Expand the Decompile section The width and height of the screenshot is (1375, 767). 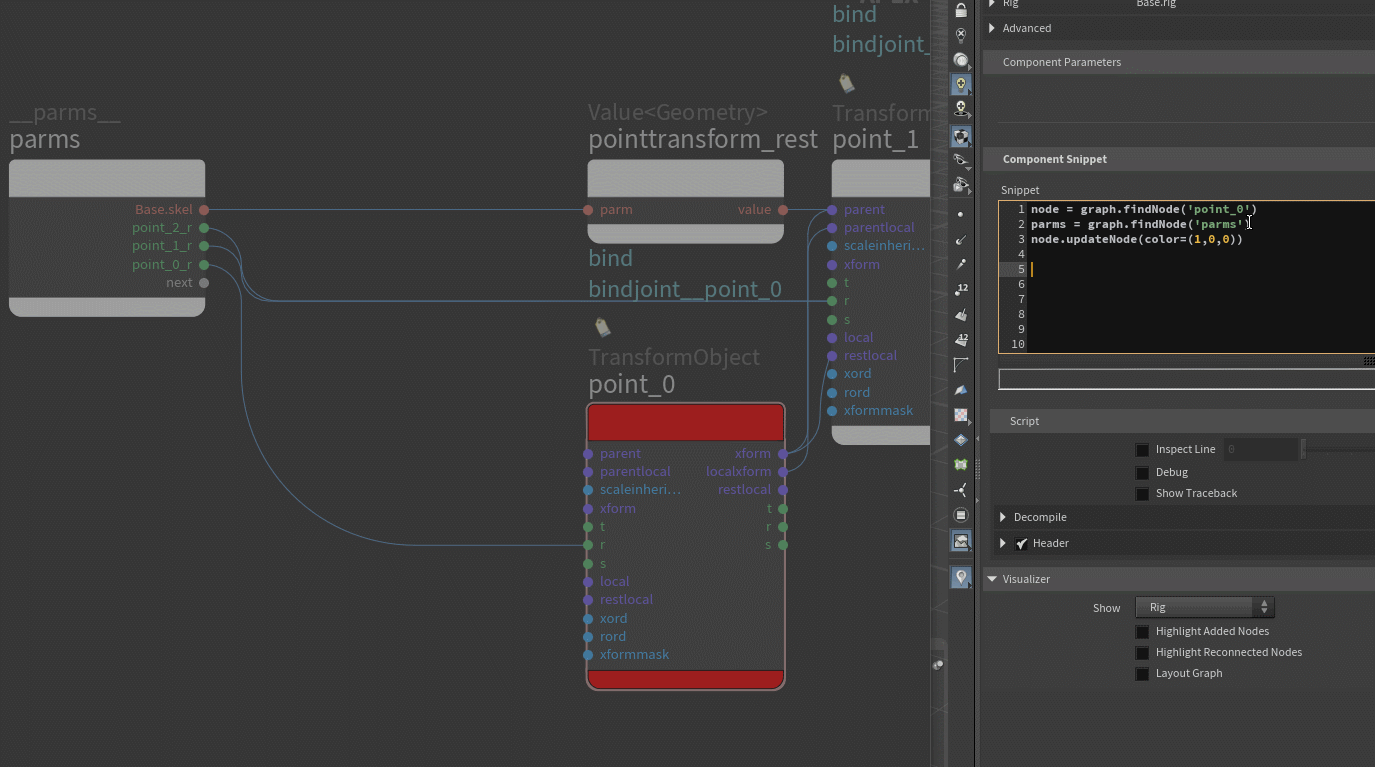(x=1003, y=518)
